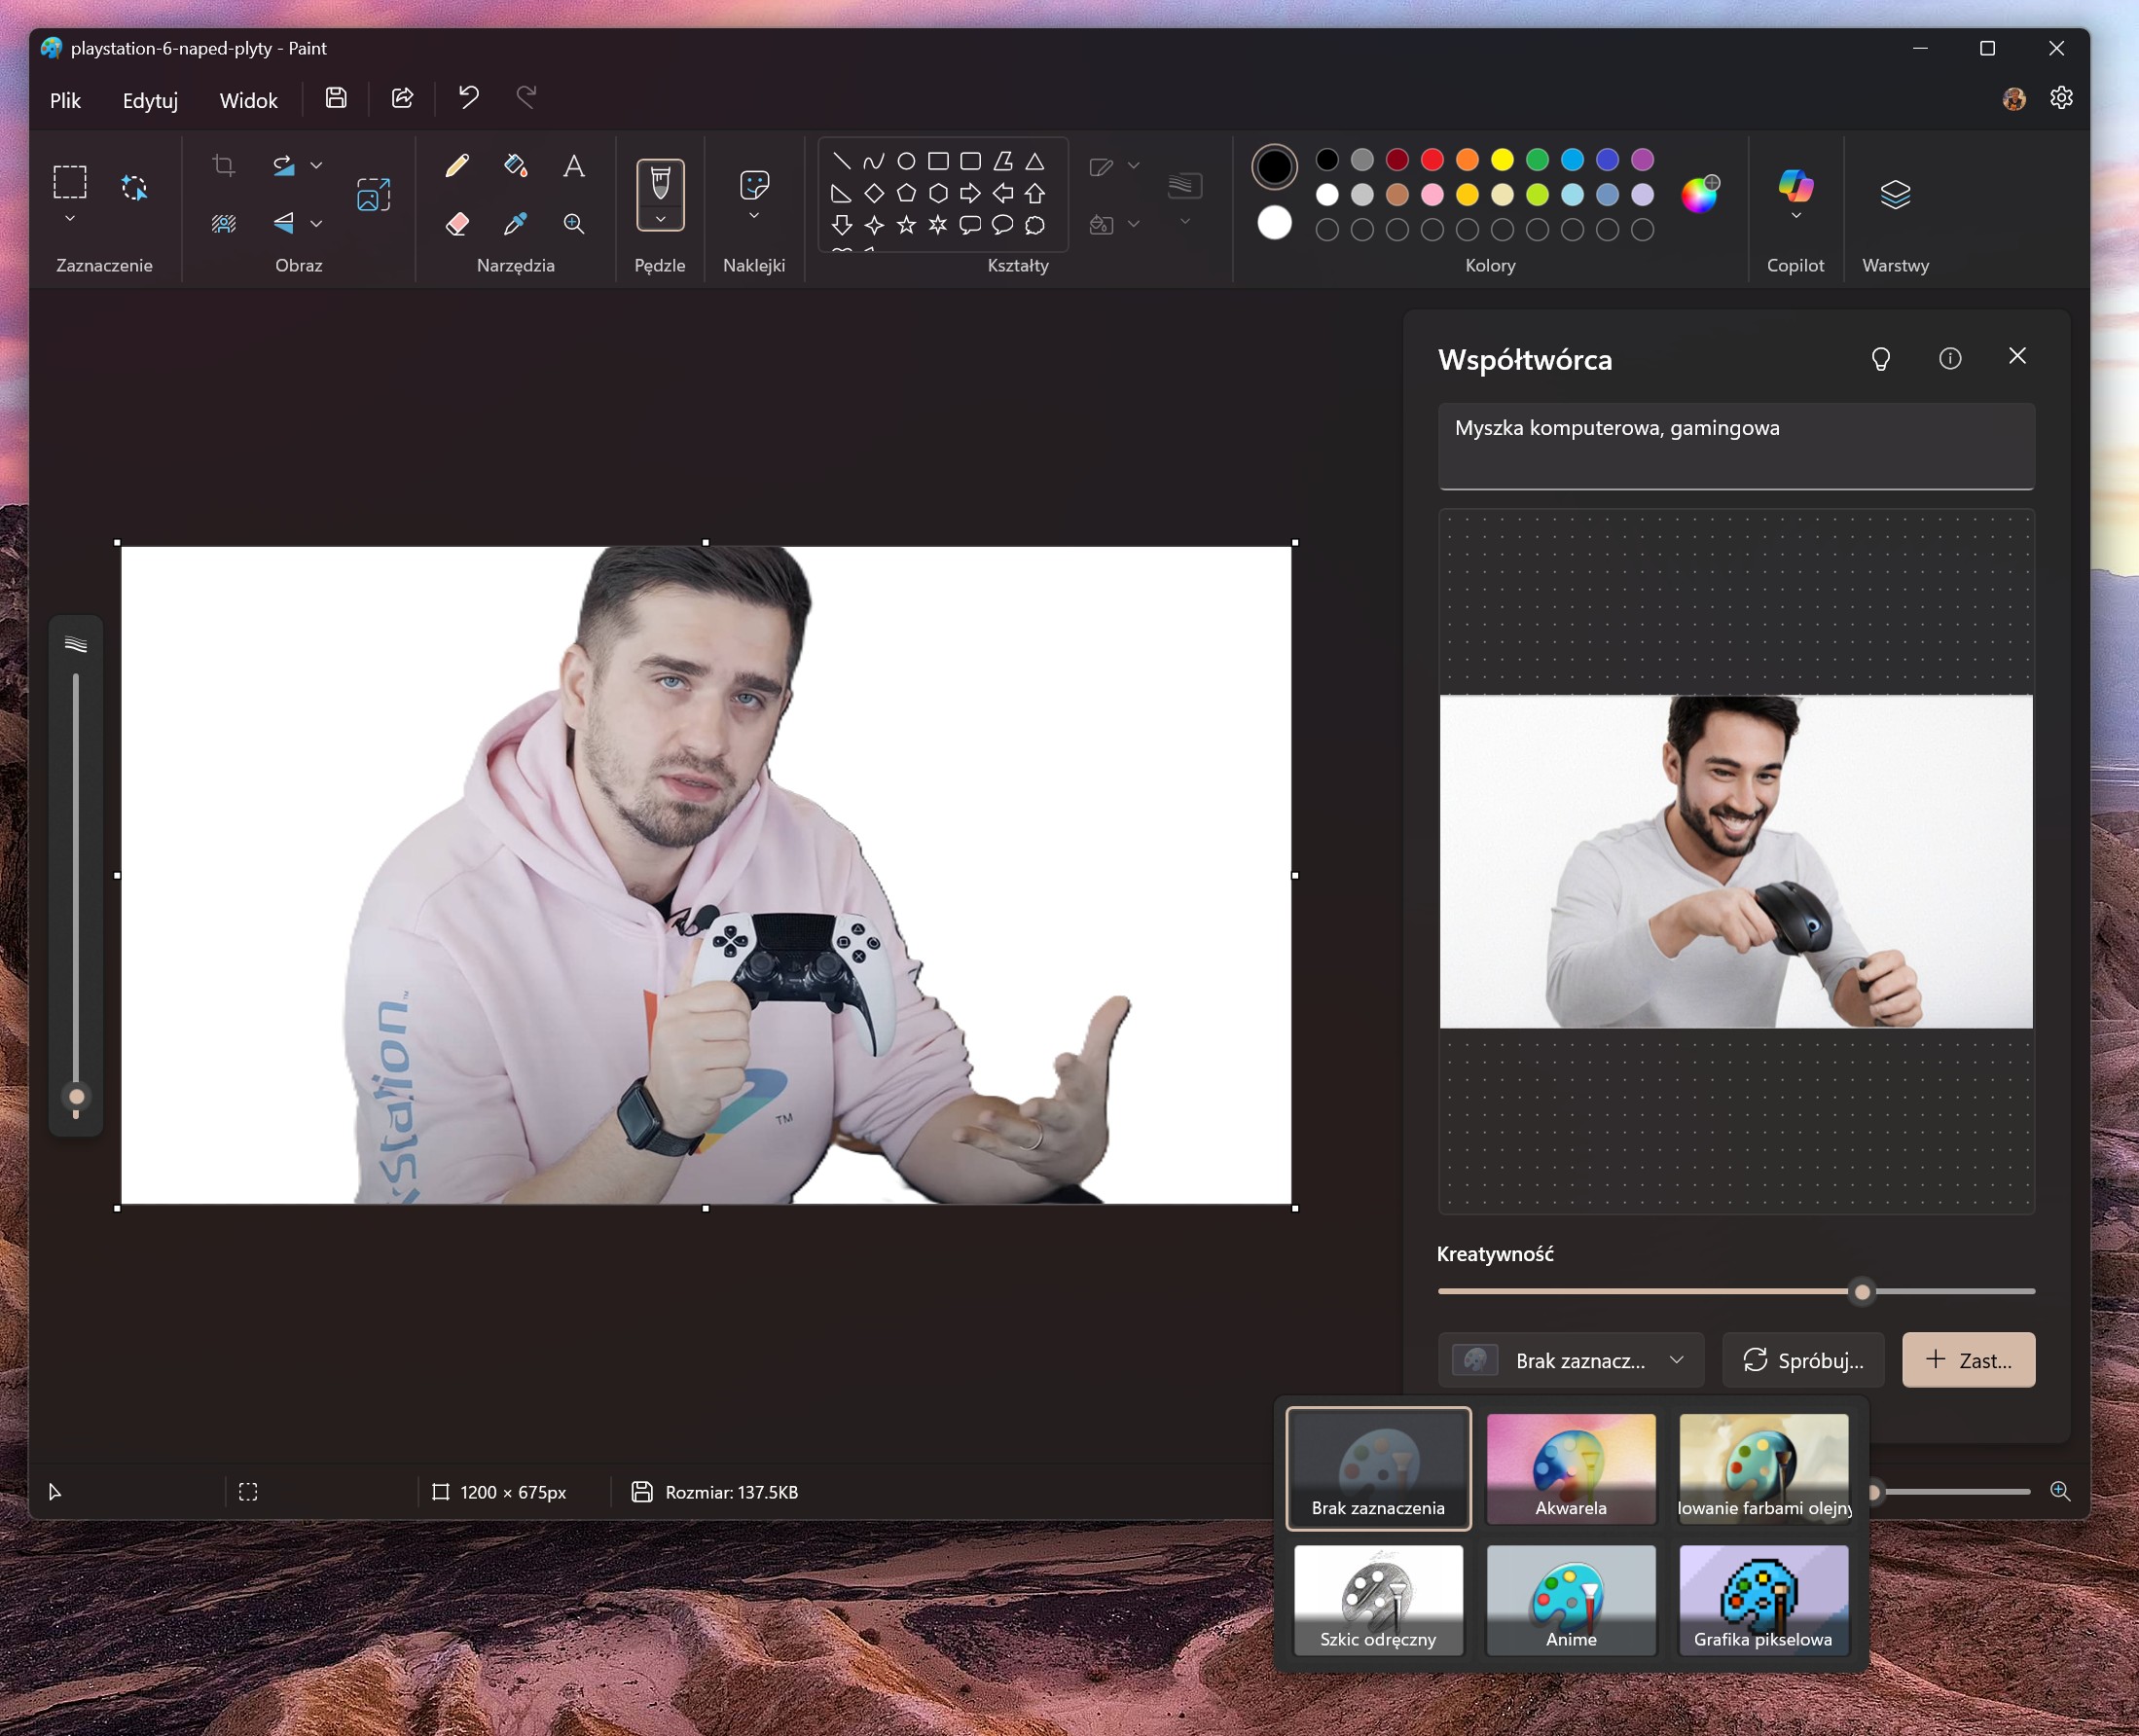This screenshot has height=1736, width=2139.
Task: Expand the shape outline dropdown
Action: click(1133, 166)
